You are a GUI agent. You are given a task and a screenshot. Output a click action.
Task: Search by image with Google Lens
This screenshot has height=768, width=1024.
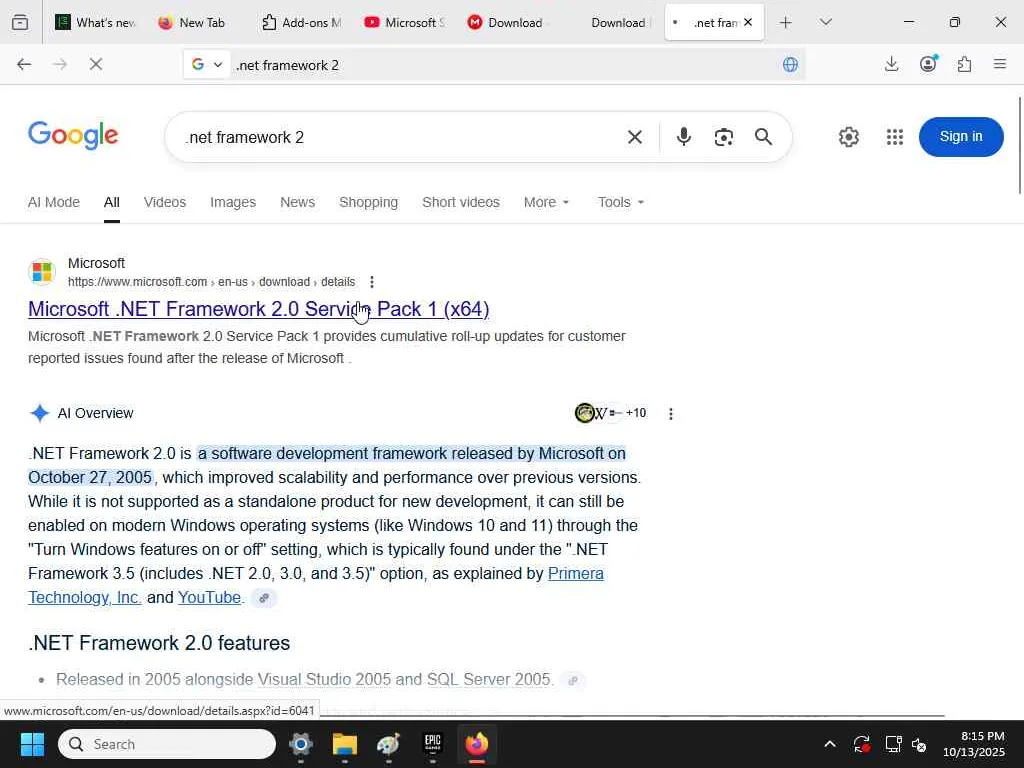724,137
